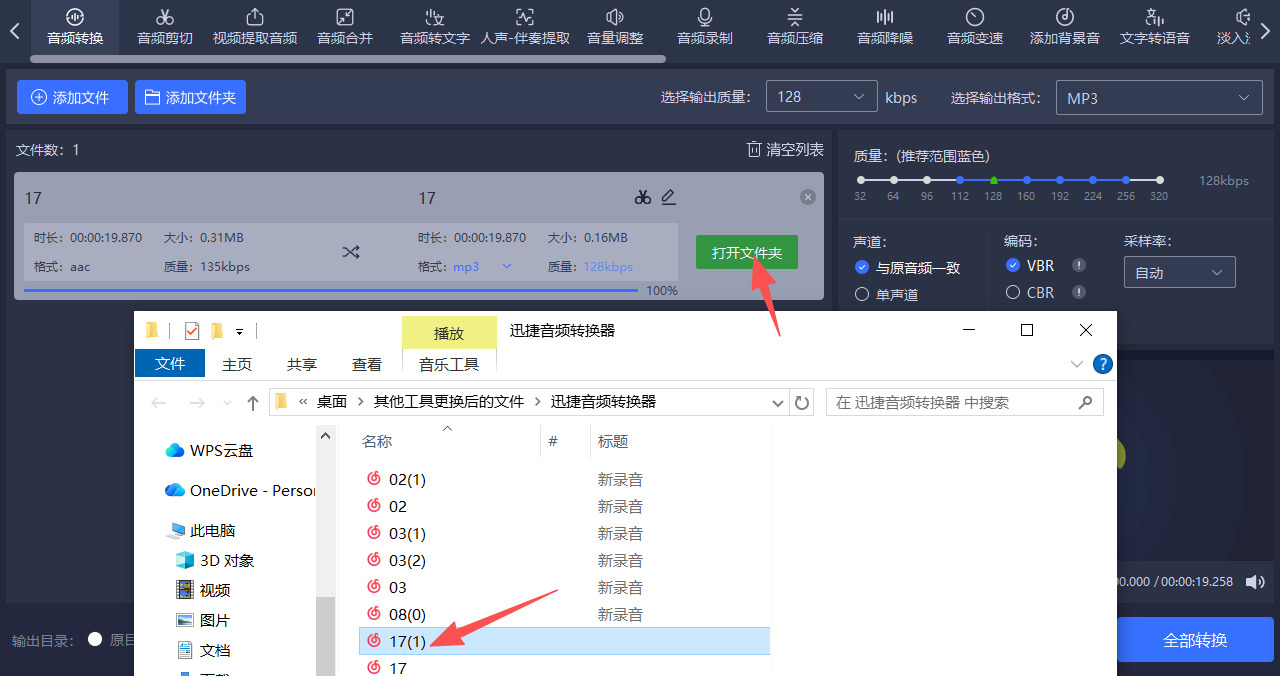Screen dimensions: 1280x676
Task: Switch to the 查看 tab in Explorer
Action: point(366,363)
